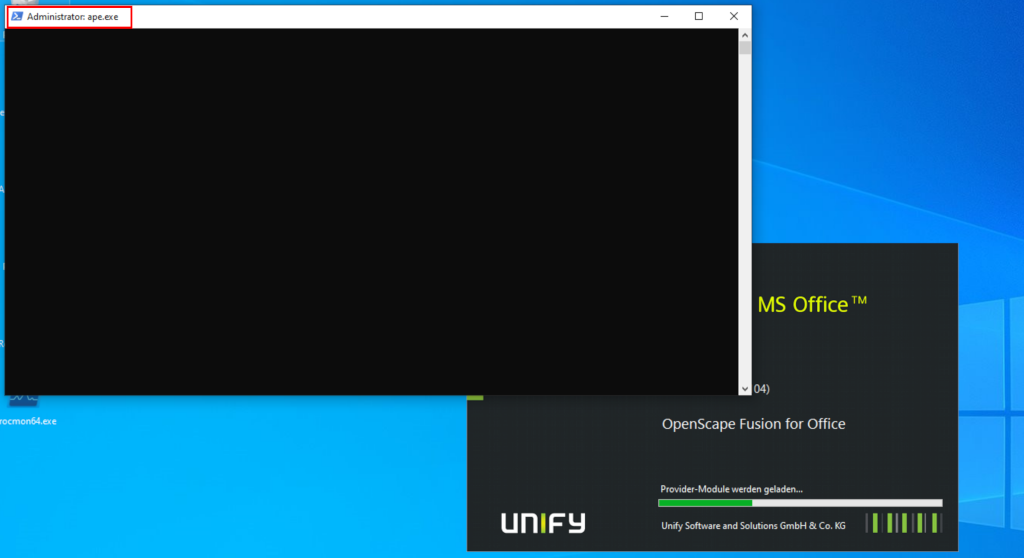Click the yellow "MS Office™" text

(812, 305)
